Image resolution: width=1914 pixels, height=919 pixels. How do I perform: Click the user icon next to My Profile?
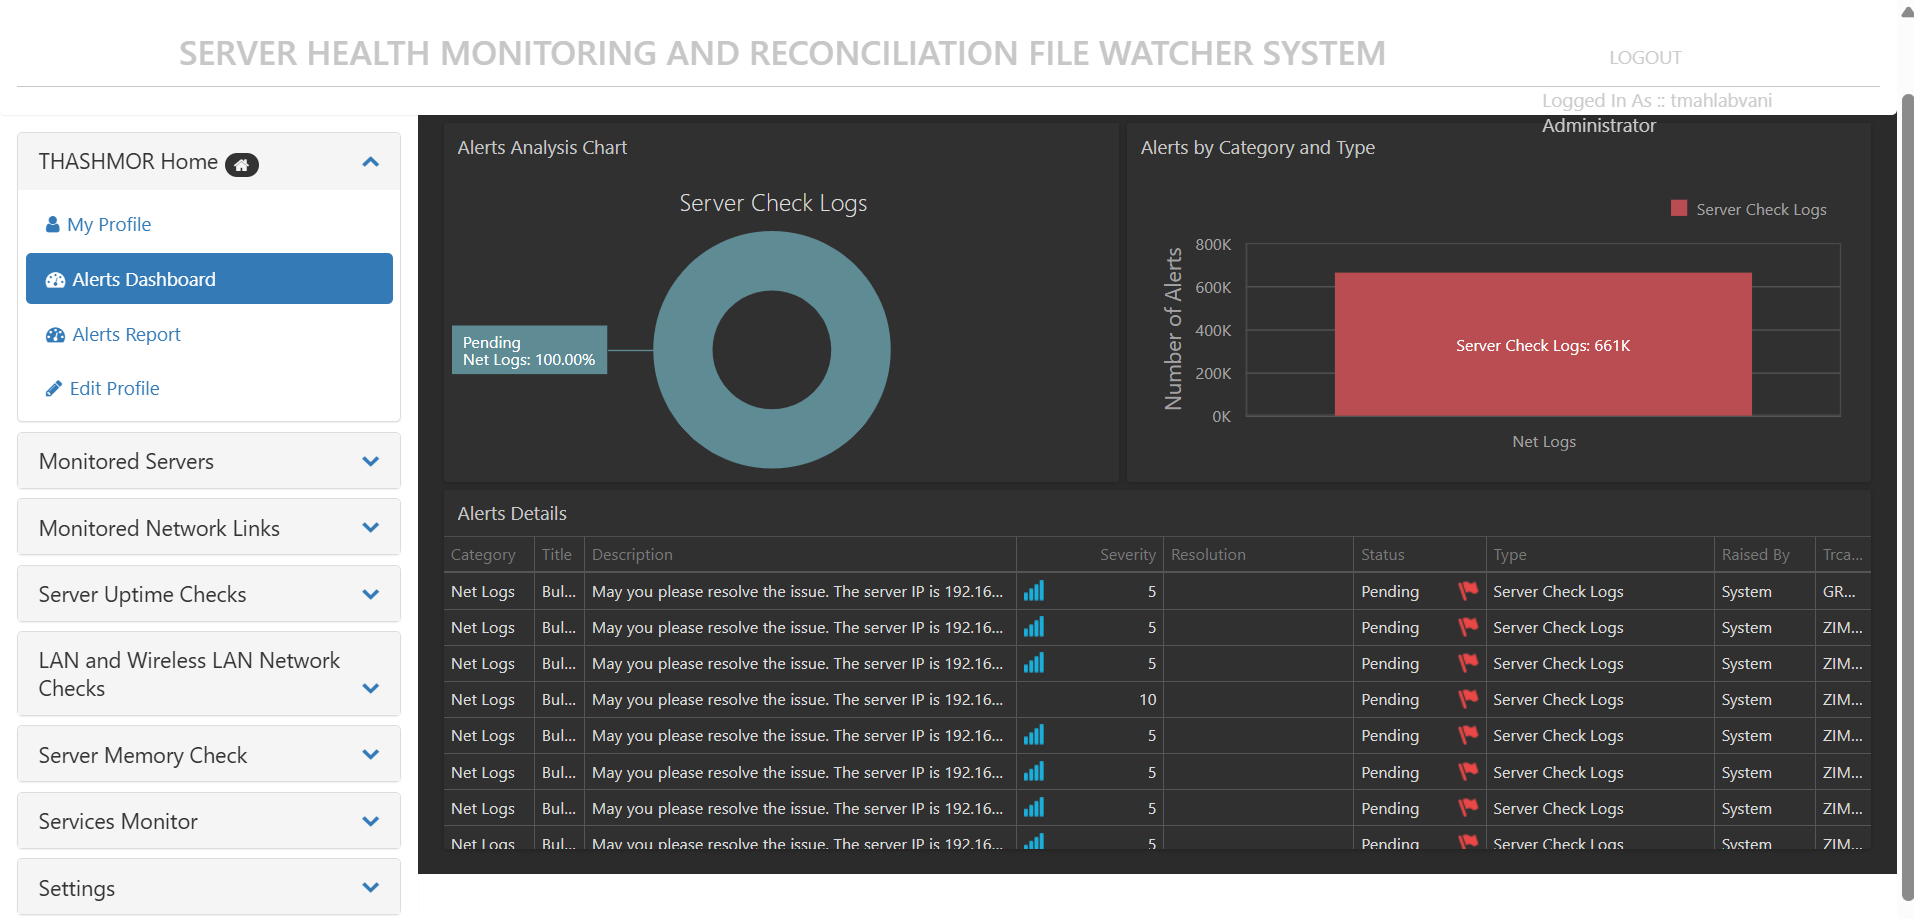(x=53, y=224)
